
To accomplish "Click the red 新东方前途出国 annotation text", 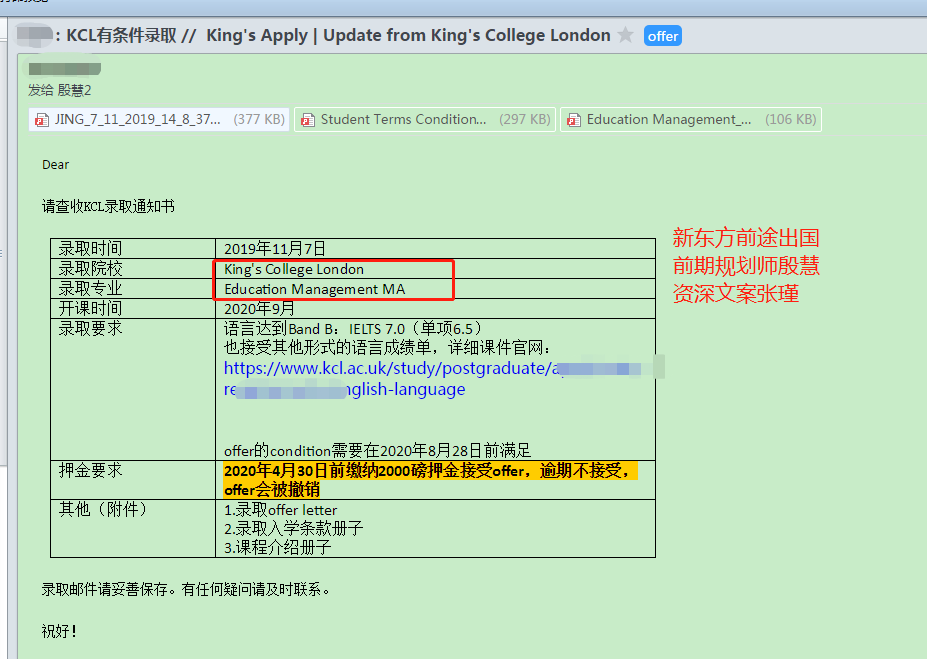I will (745, 238).
